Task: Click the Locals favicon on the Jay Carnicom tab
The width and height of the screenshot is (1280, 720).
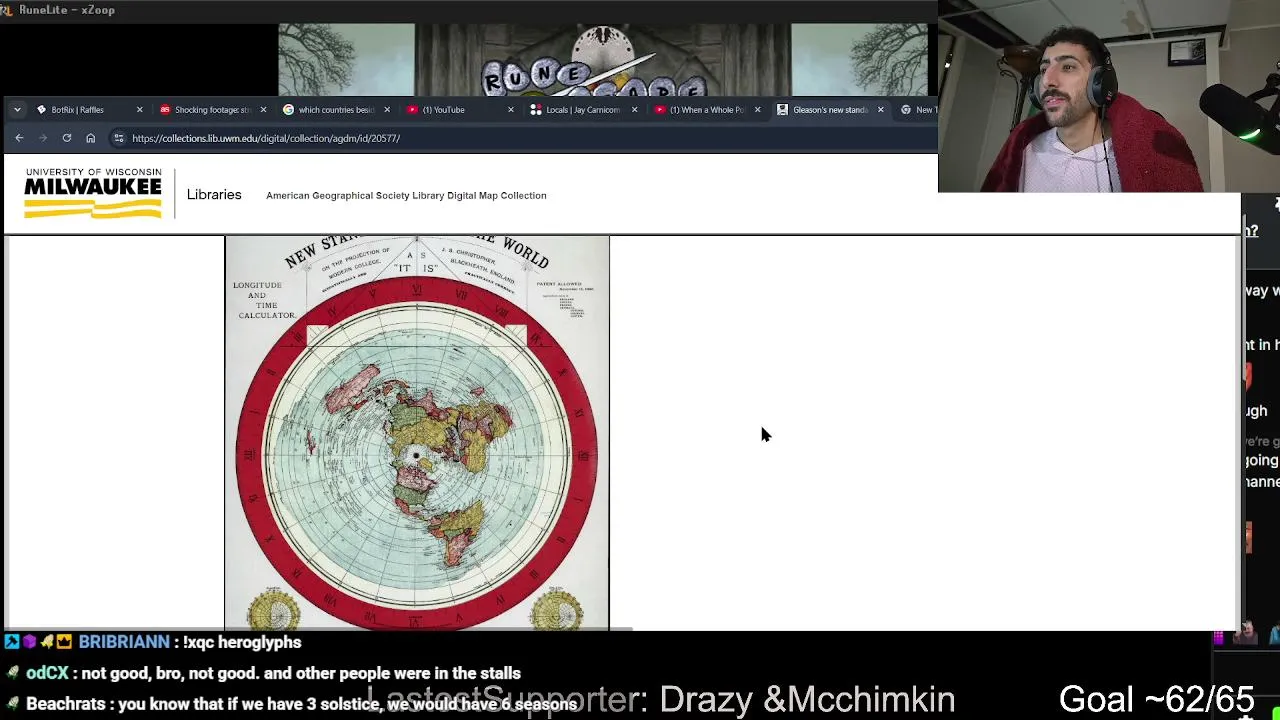Action: point(536,110)
